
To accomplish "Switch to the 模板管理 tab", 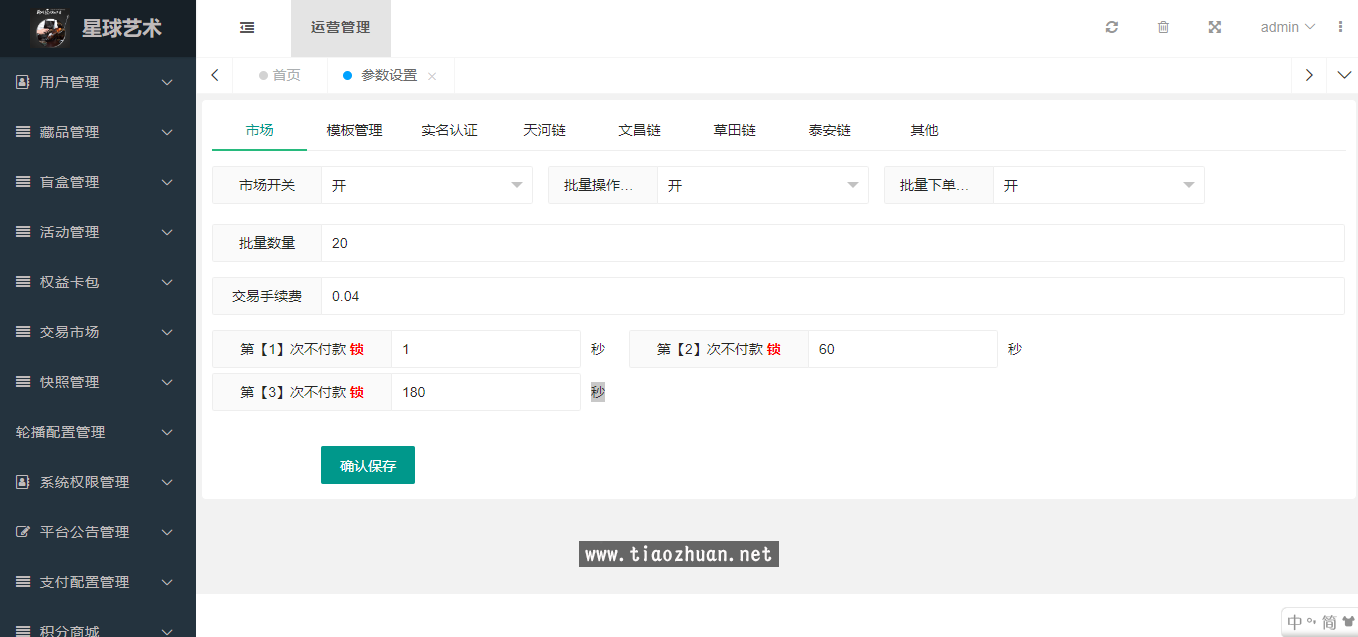I will 354,130.
